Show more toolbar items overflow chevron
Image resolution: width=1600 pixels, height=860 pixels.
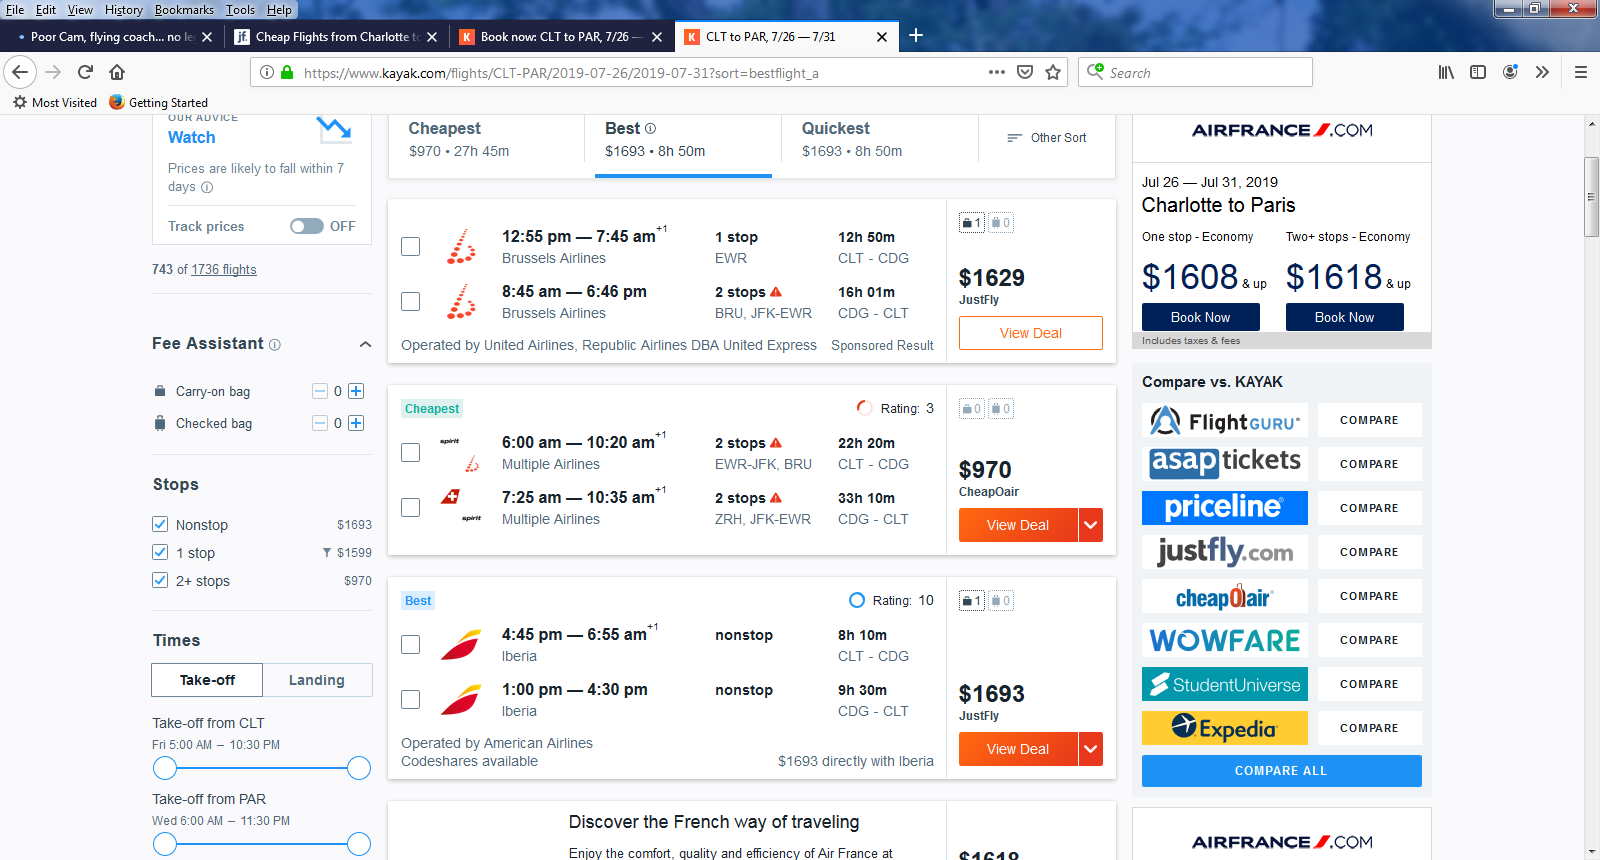(1542, 72)
